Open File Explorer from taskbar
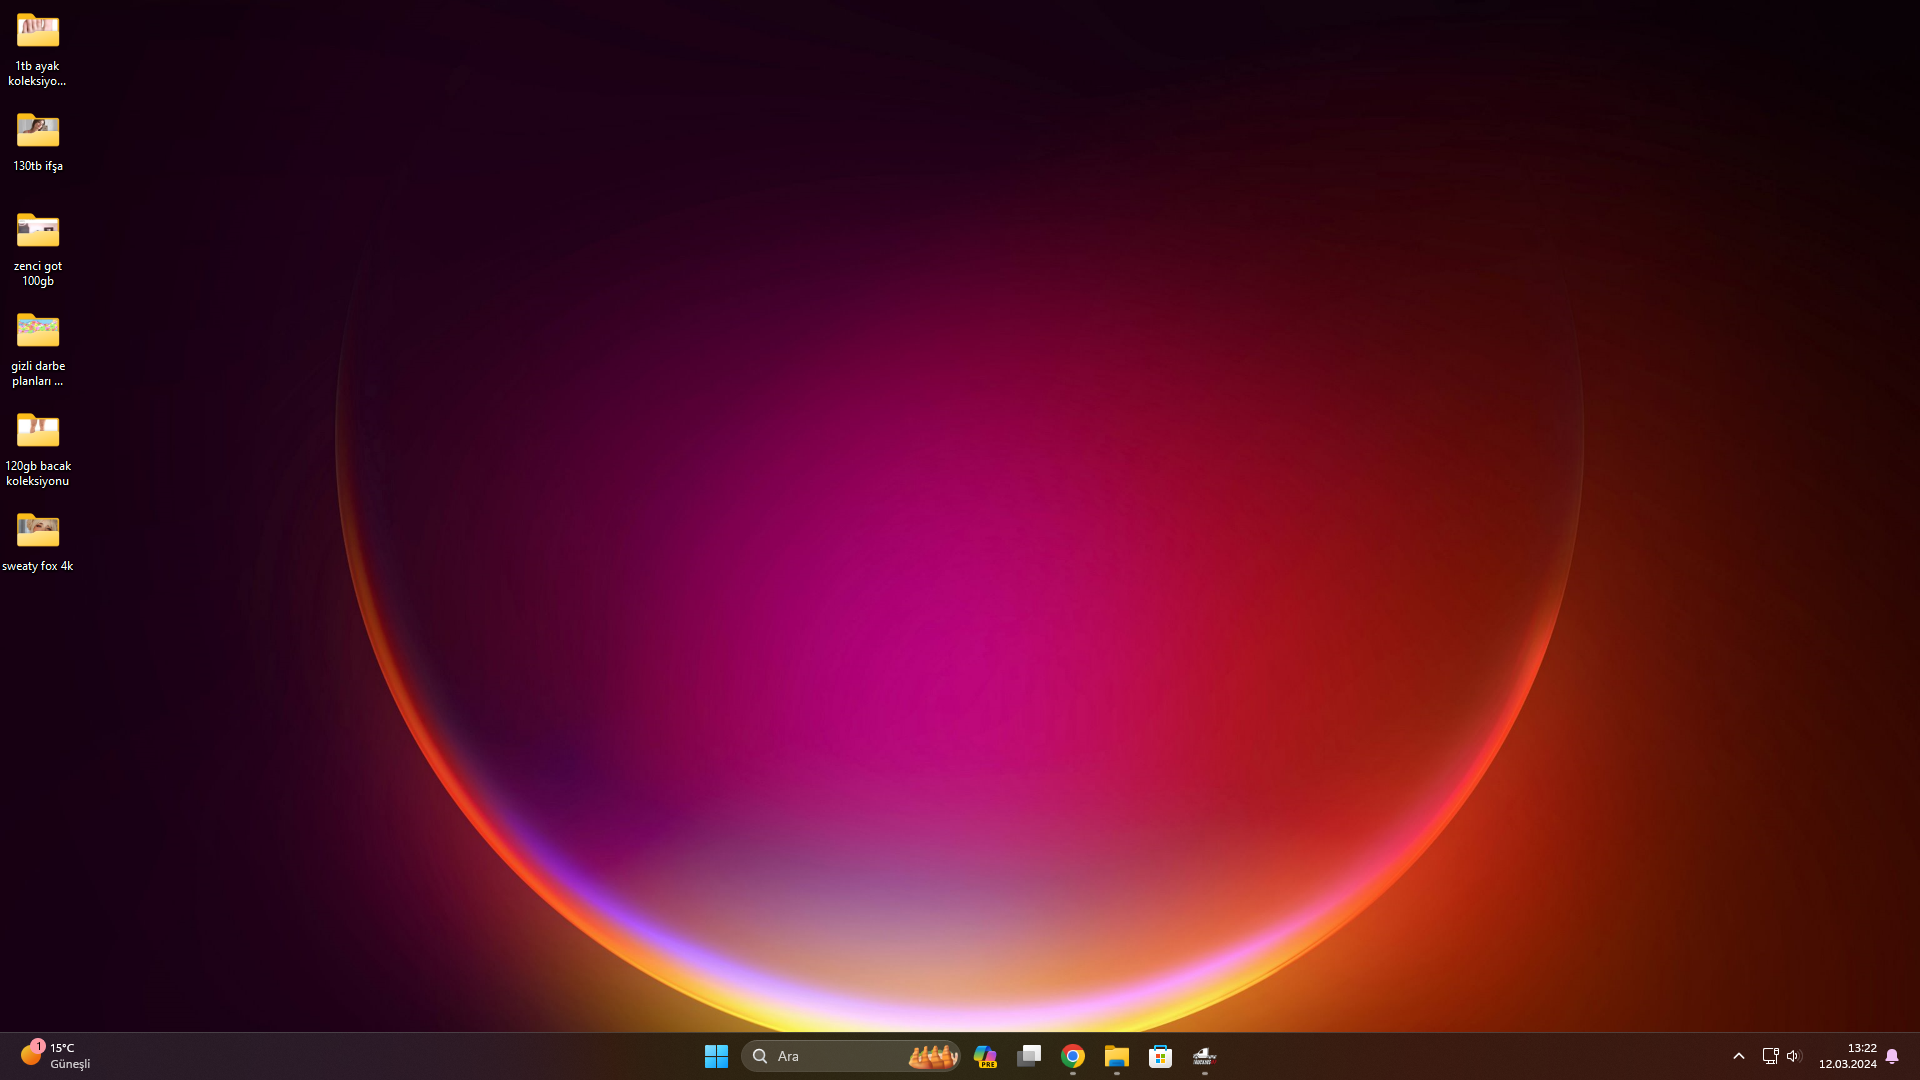Screen dimensions: 1920x1080 1117,1056
